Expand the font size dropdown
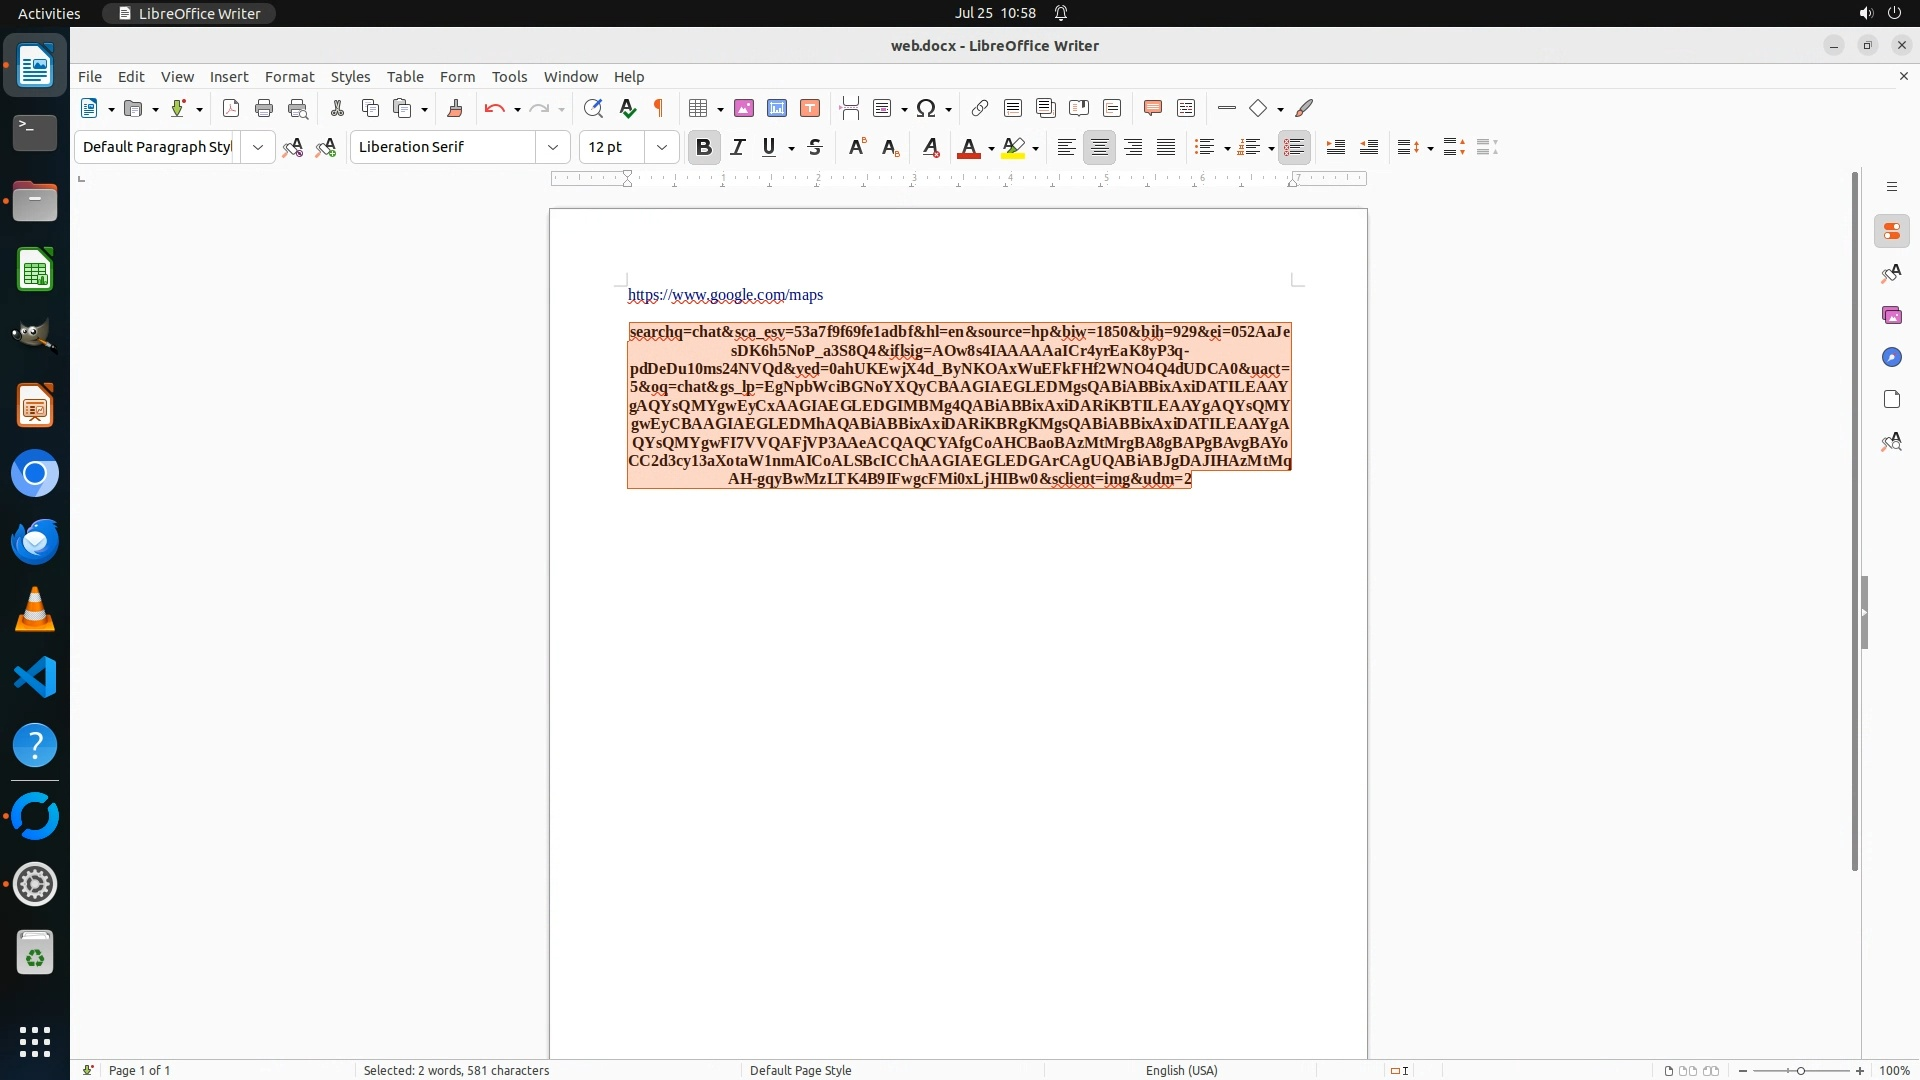 coord(661,147)
